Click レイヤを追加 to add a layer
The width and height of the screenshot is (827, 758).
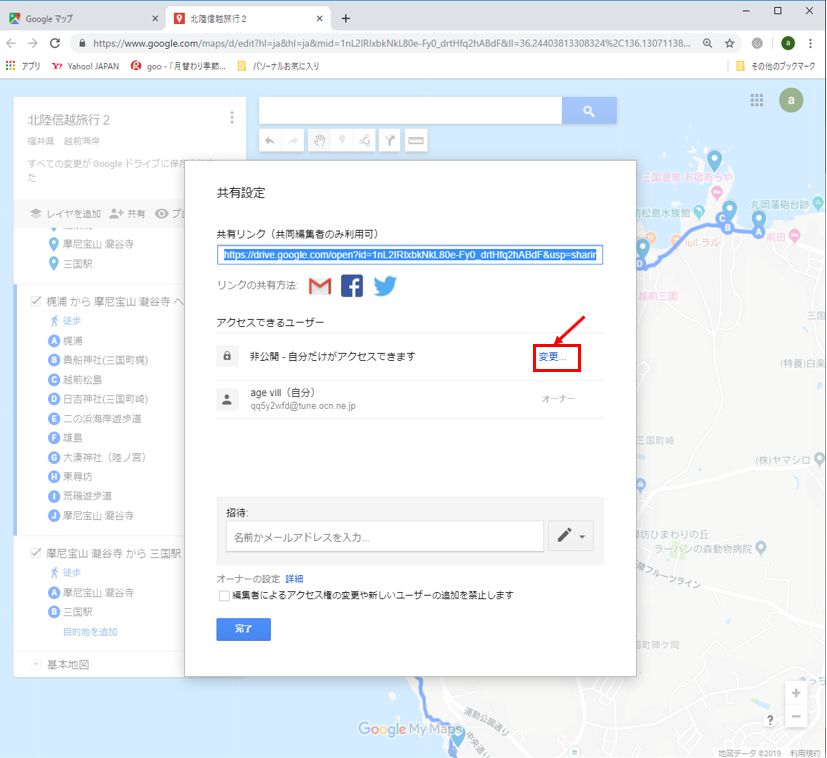coord(65,214)
